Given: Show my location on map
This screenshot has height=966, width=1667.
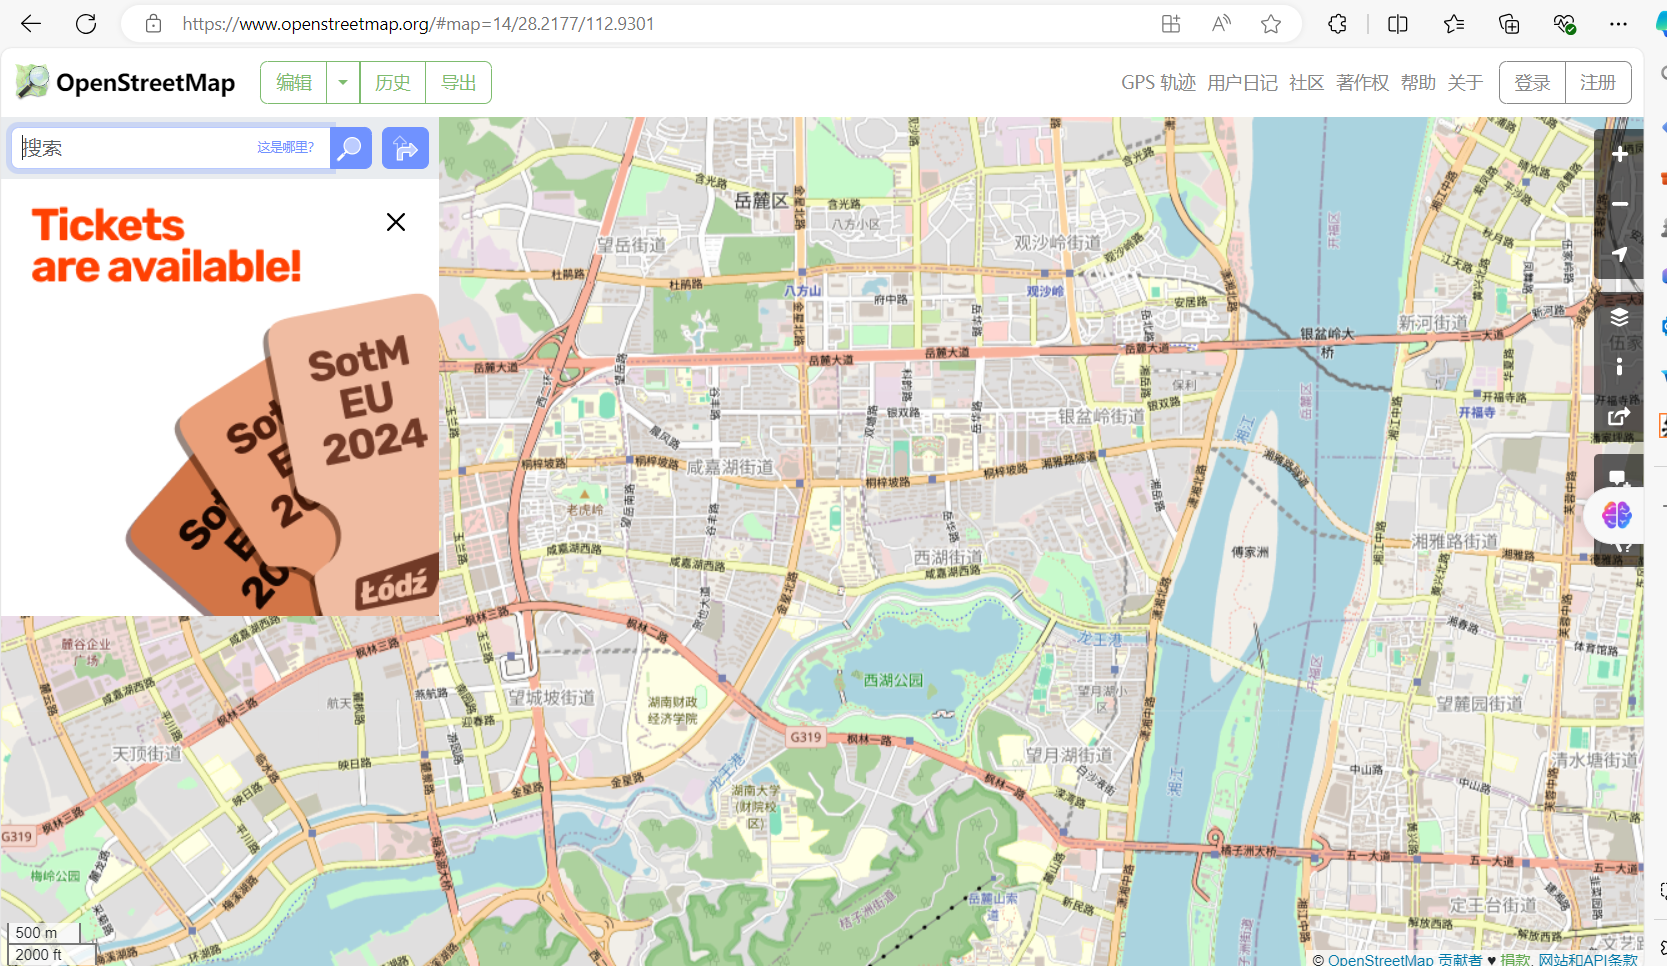Looking at the screenshot, I should pos(1619,254).
